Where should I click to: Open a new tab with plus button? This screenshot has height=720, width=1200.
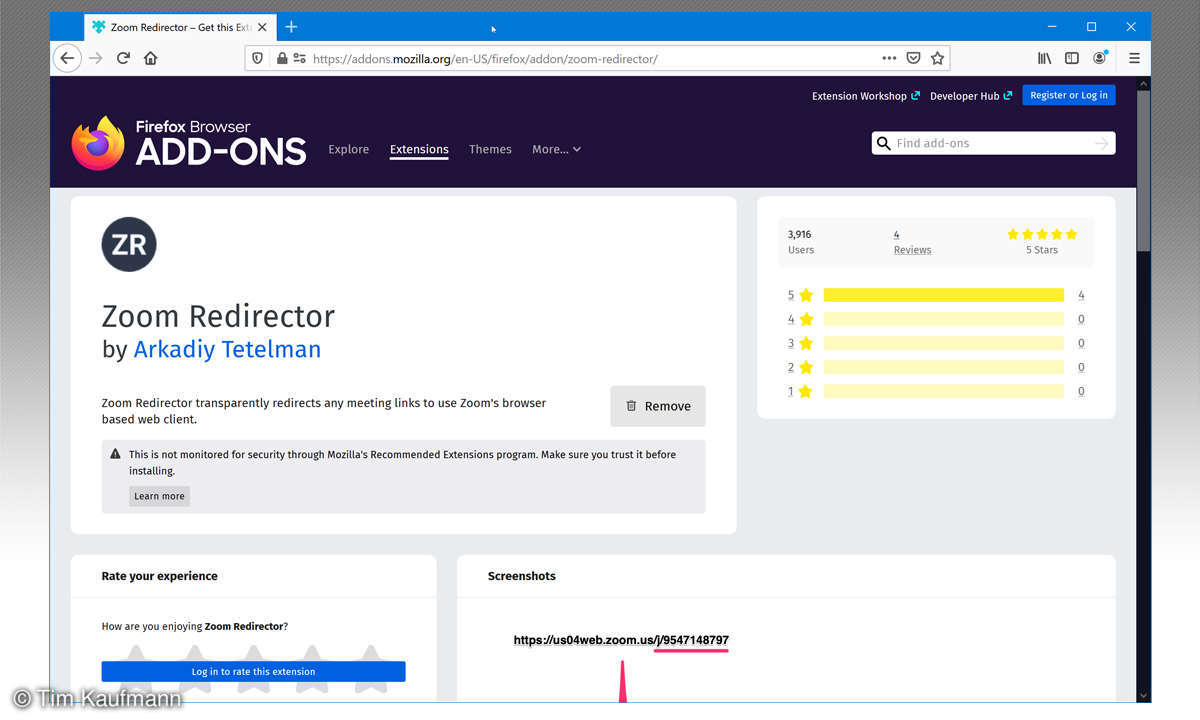(x=291, y=27)
